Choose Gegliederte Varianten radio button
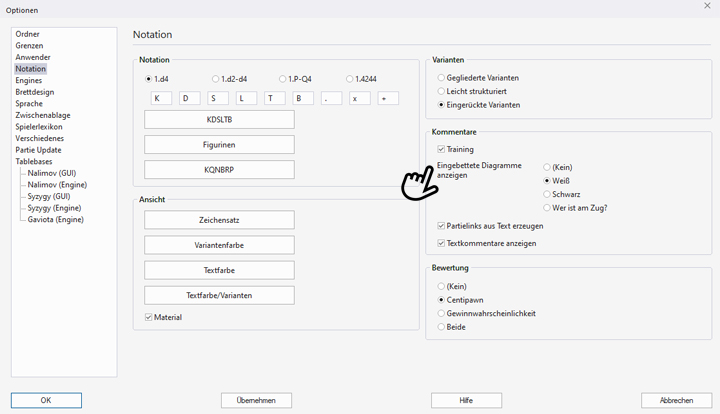 [442, 78]
